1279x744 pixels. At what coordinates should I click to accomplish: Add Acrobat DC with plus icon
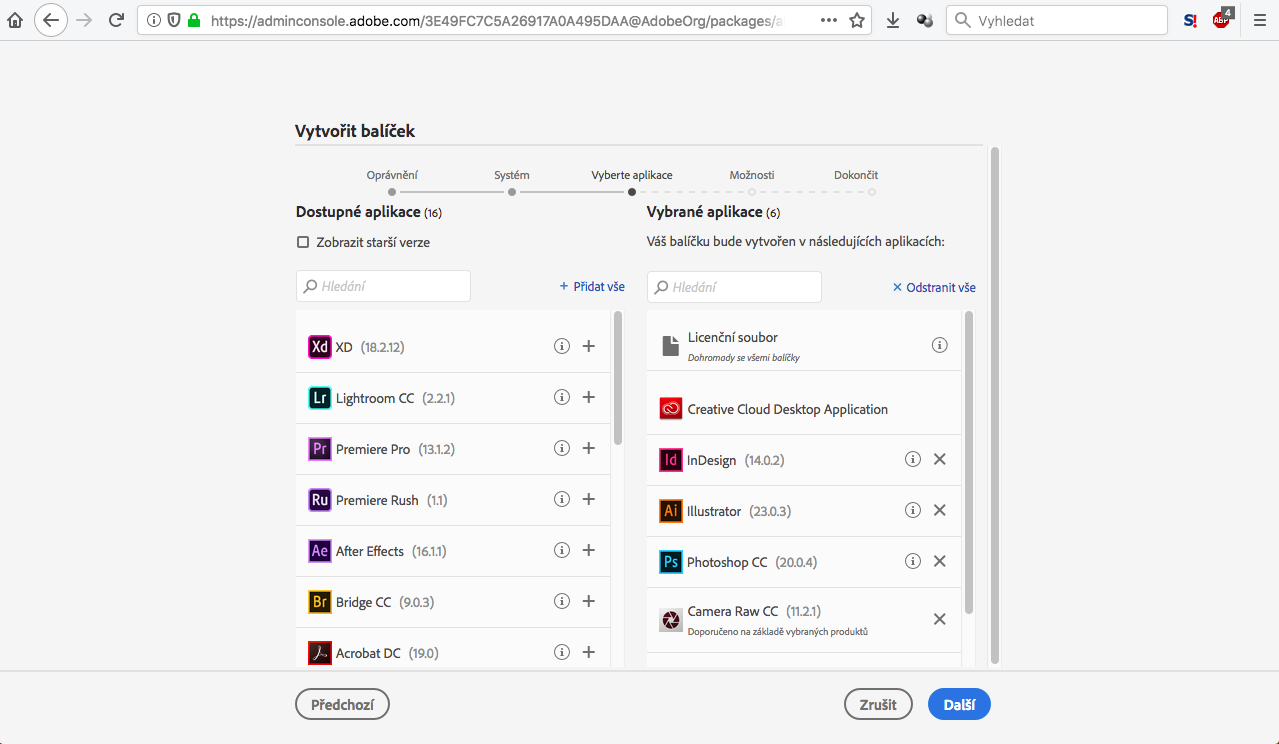click(x=589, y=652)
